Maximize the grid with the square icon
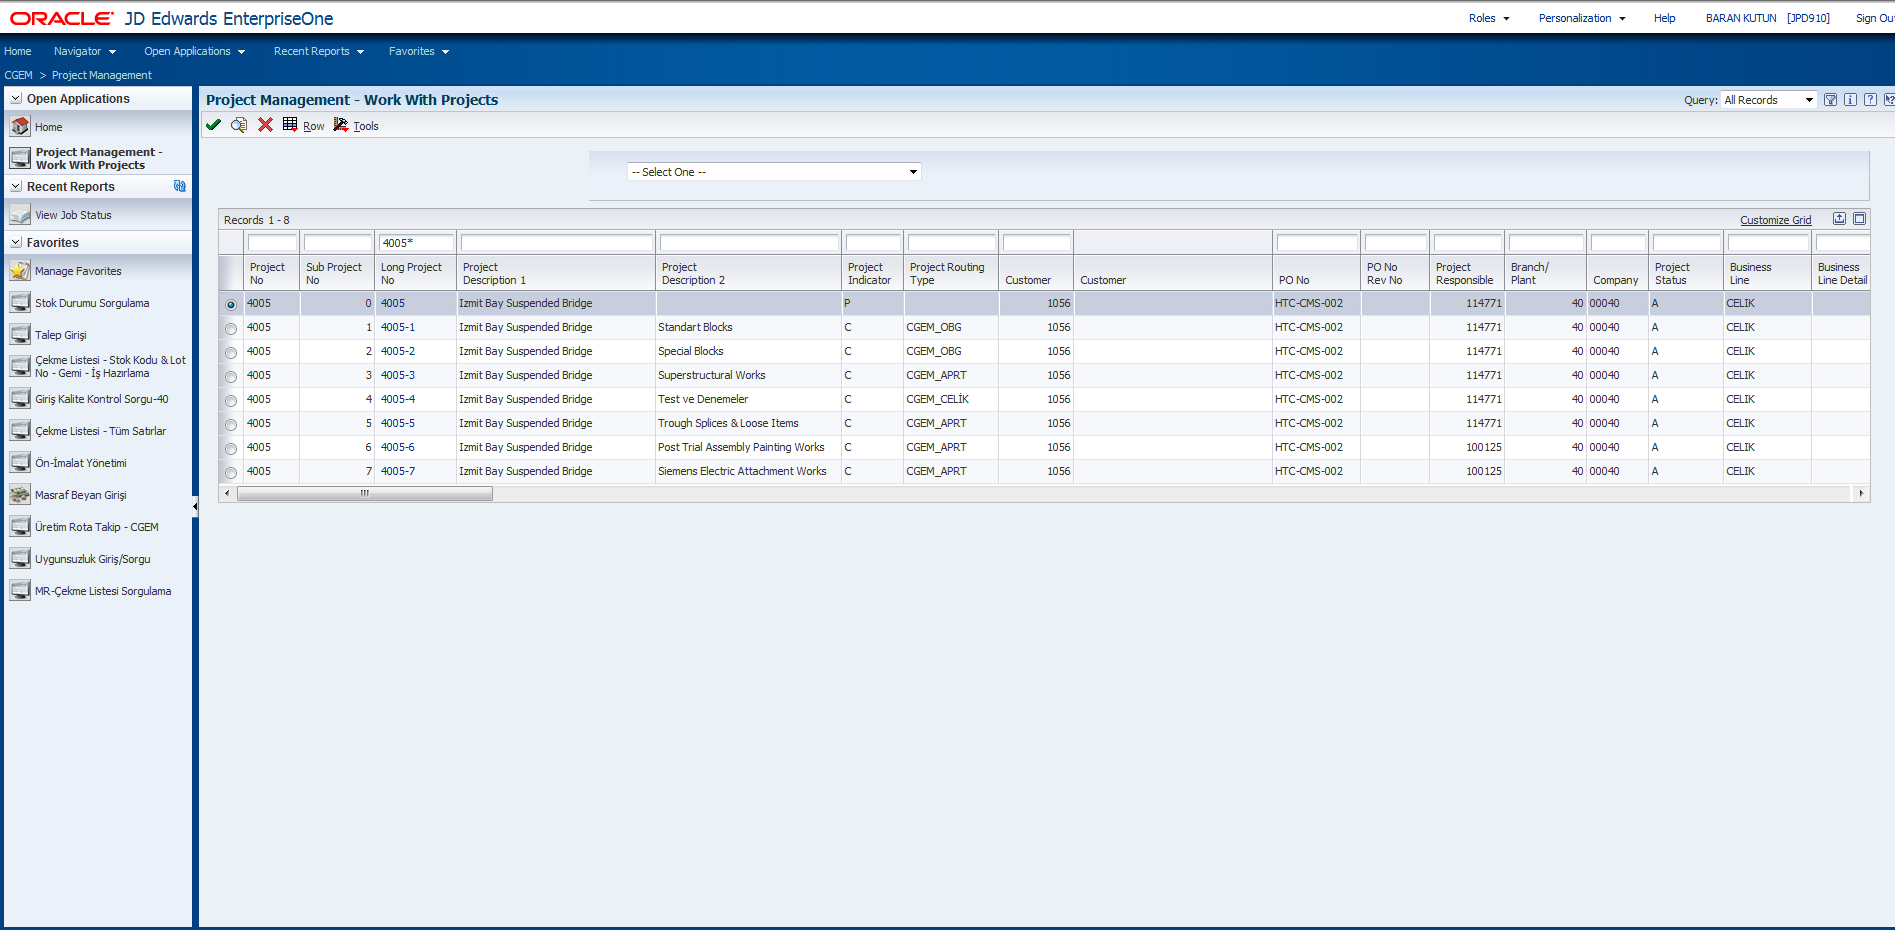 pos(1859,219)
